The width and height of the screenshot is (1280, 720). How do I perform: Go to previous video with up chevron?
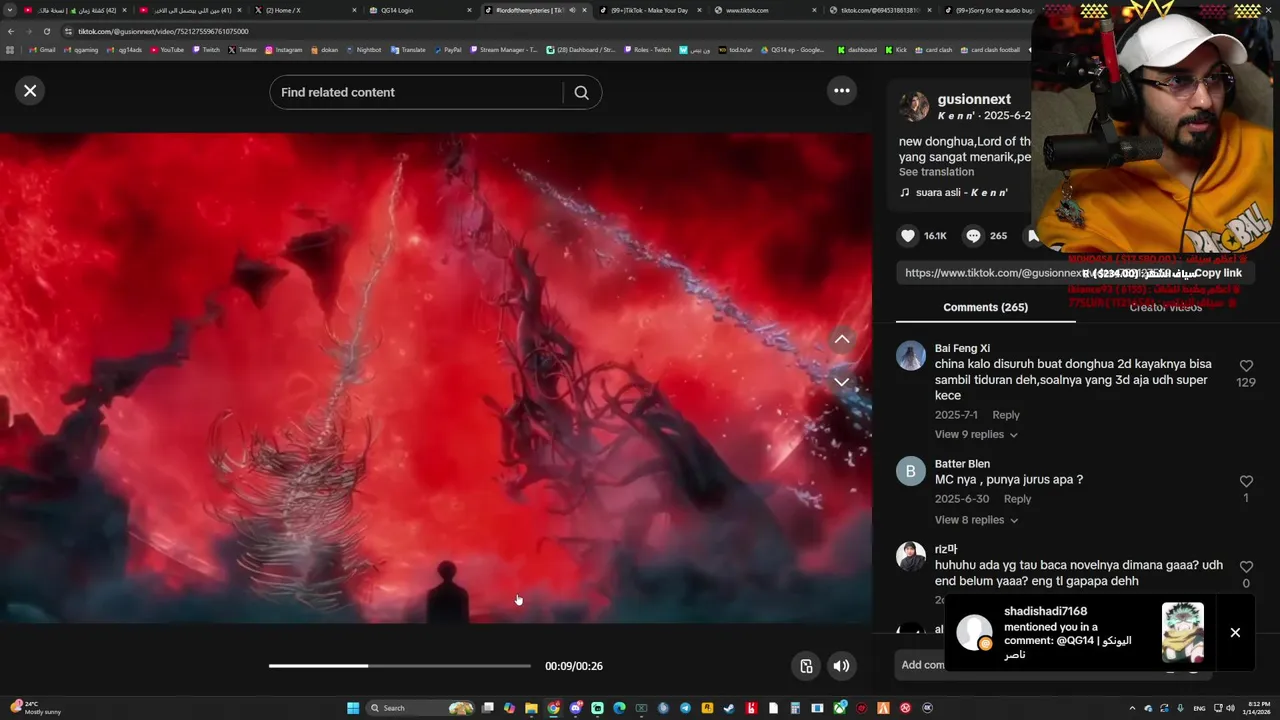pyautogui.click(x=842, y=339)
